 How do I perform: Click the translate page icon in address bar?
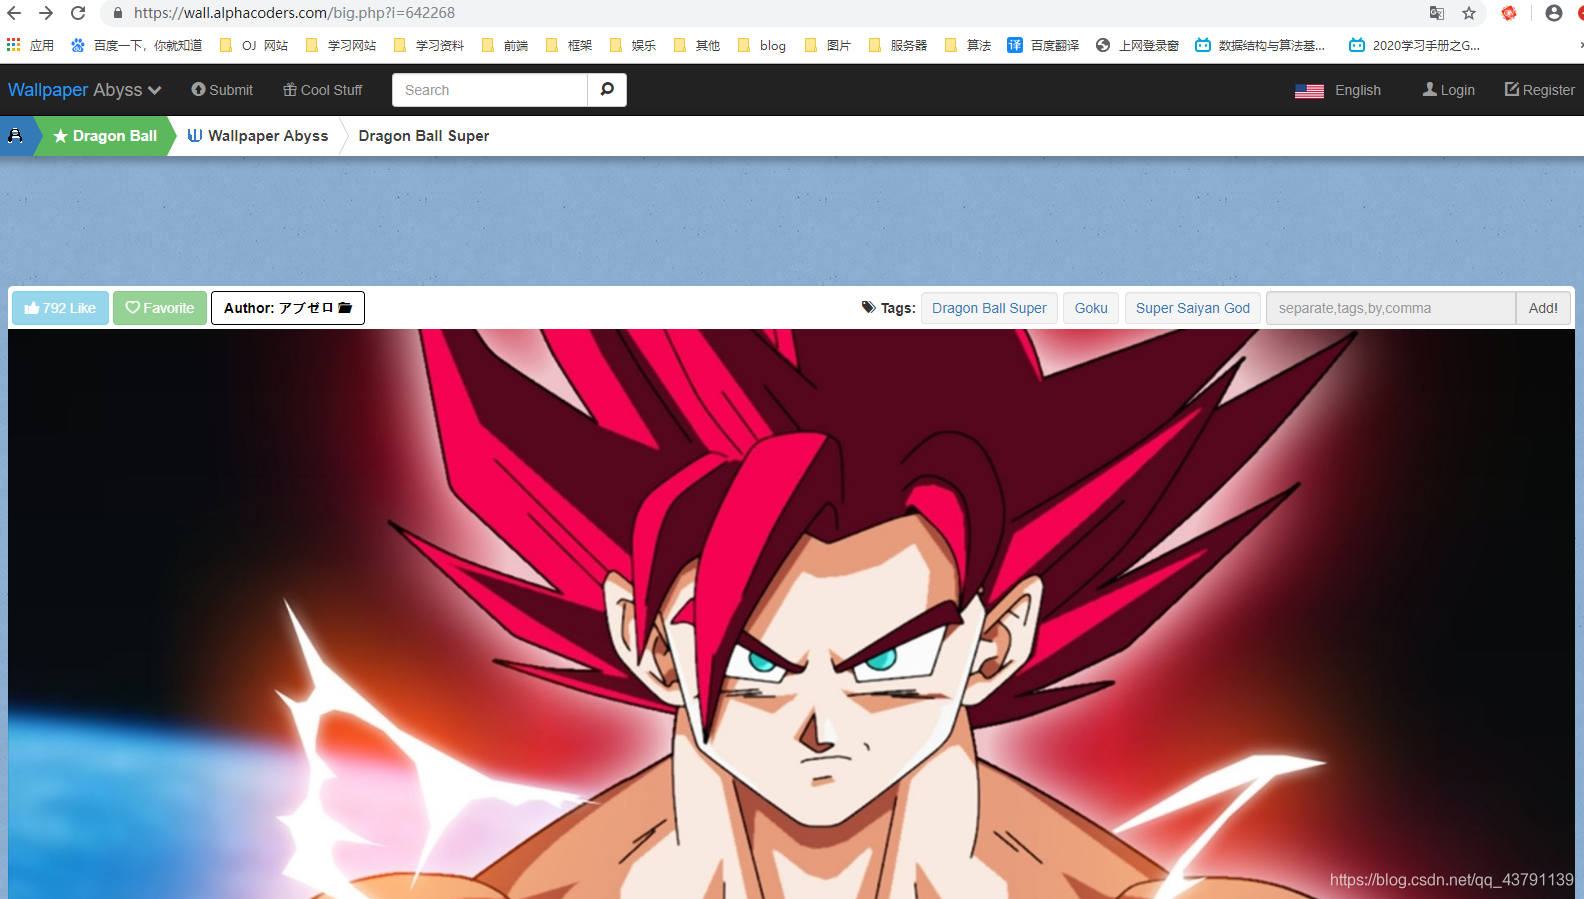click(x=1437, y=13)
